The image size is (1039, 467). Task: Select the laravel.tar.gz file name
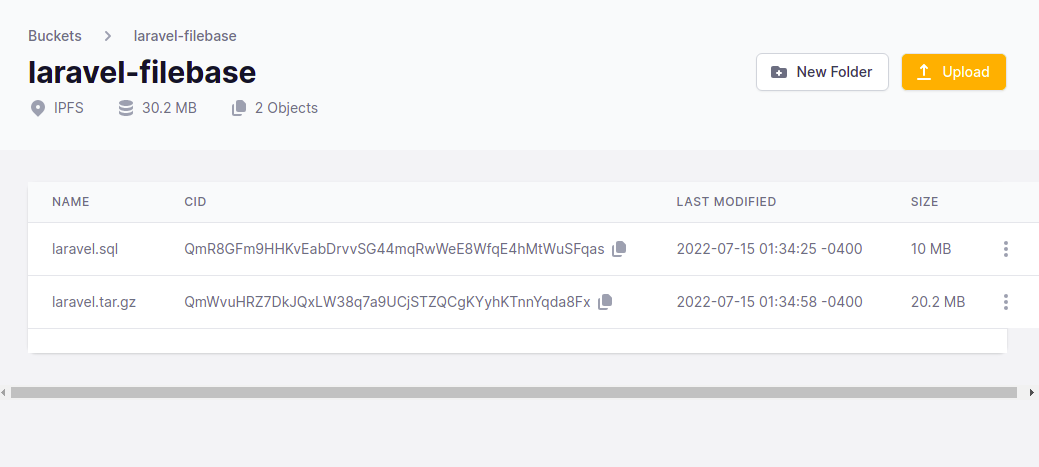(x=94, y=302)
